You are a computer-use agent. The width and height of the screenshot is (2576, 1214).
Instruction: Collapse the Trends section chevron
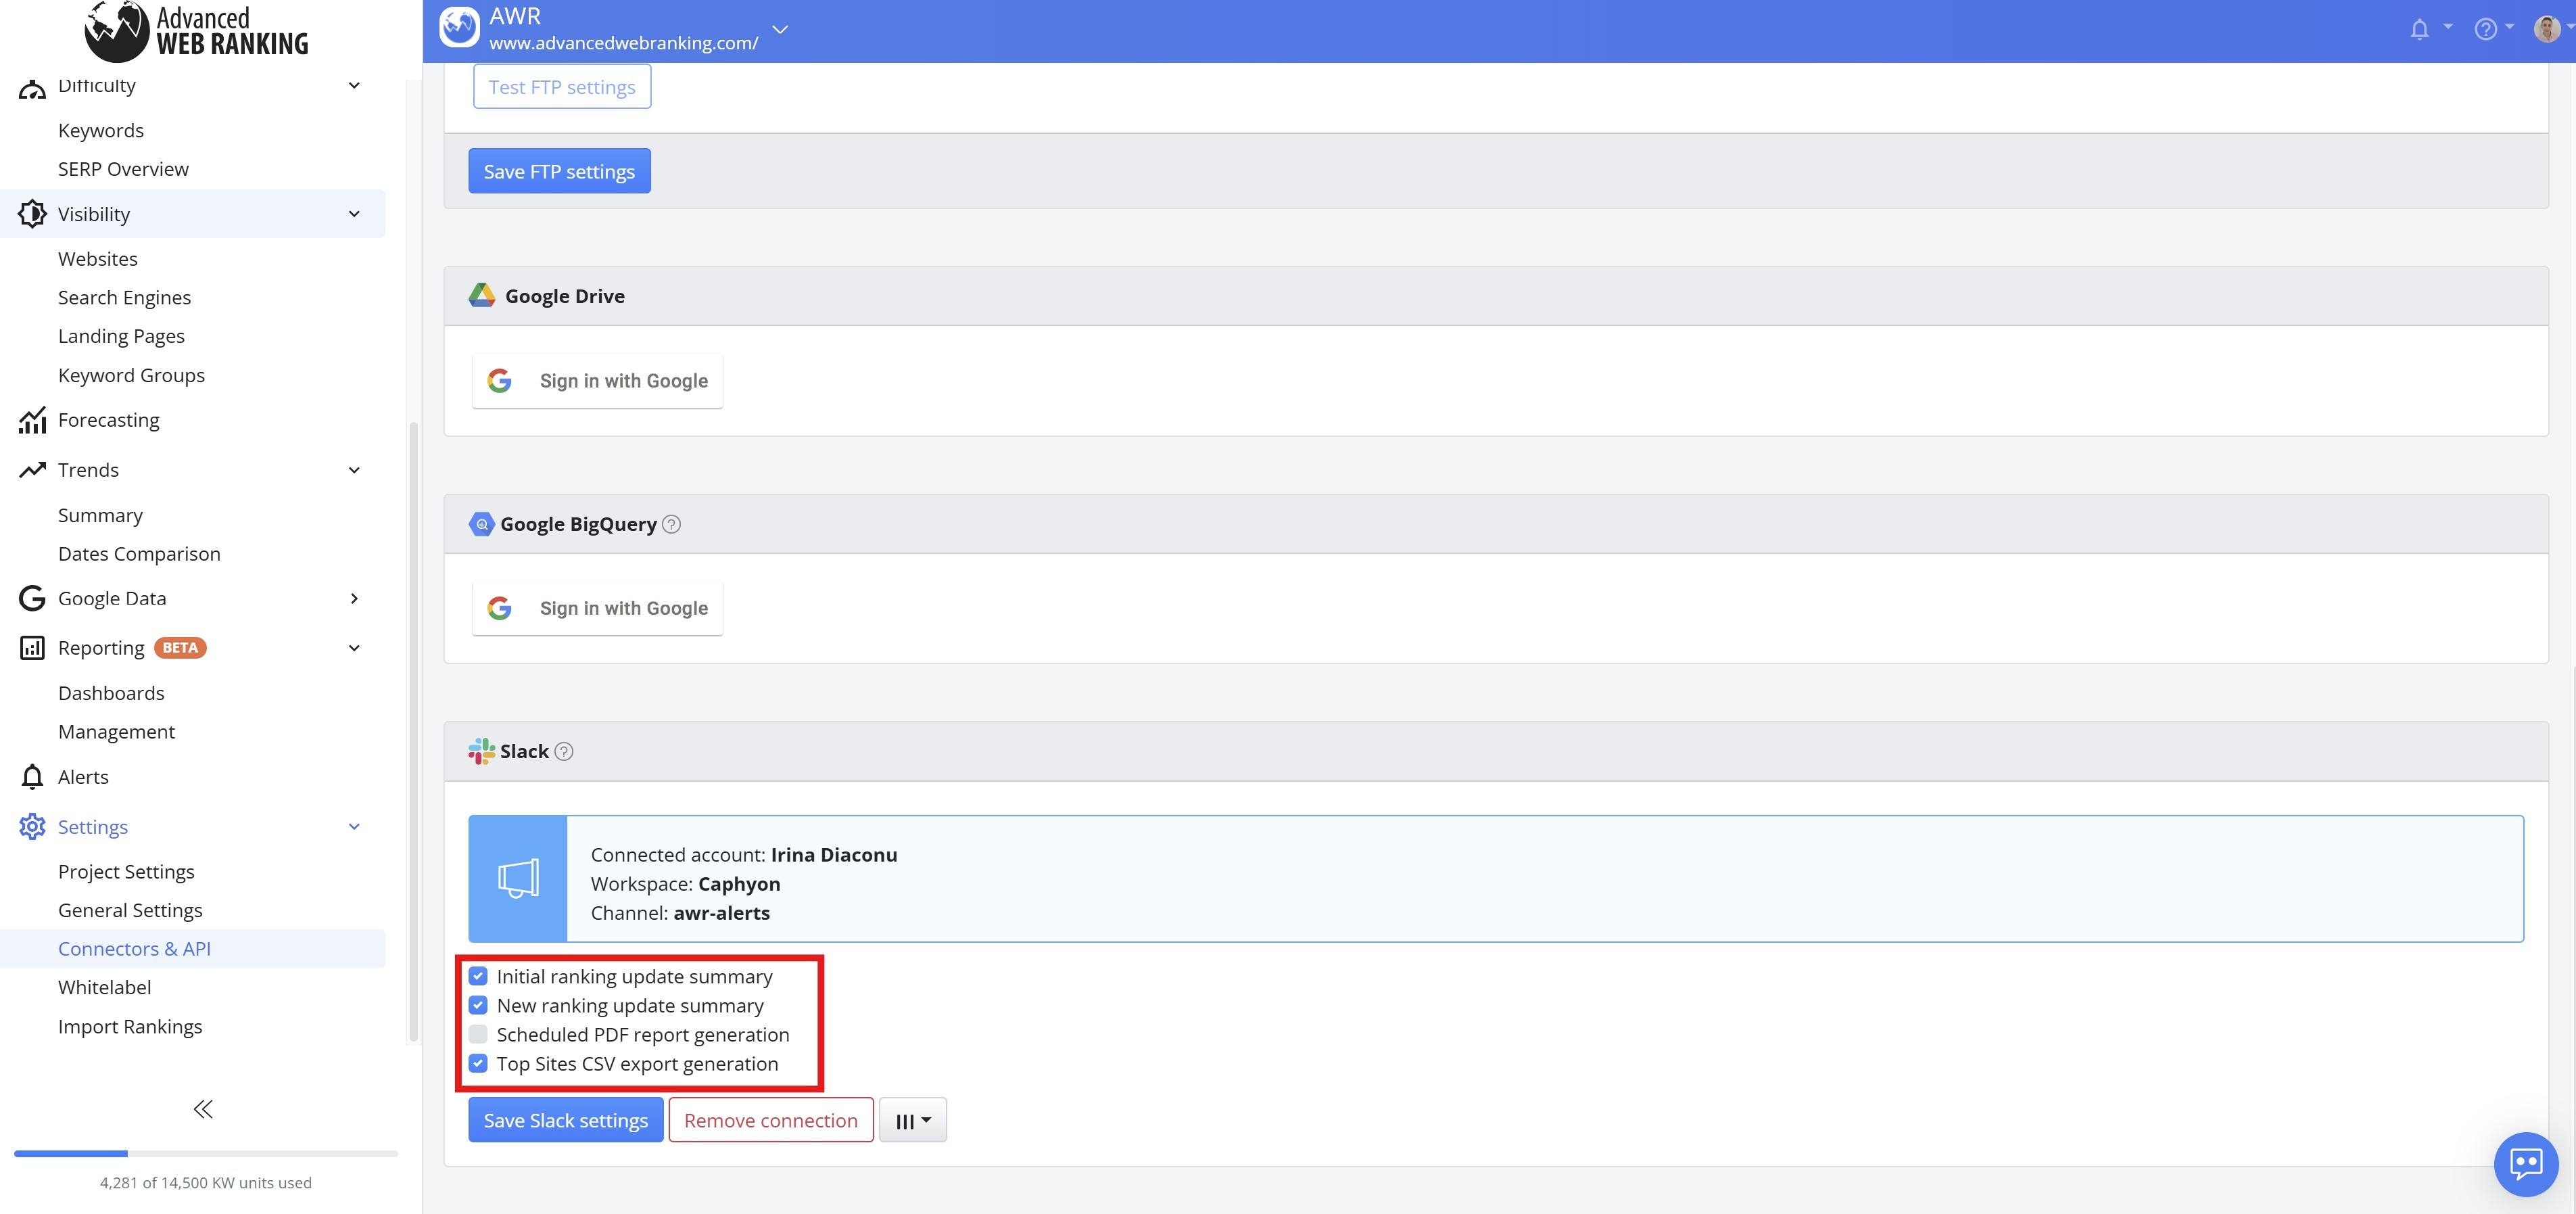(354, 470)
